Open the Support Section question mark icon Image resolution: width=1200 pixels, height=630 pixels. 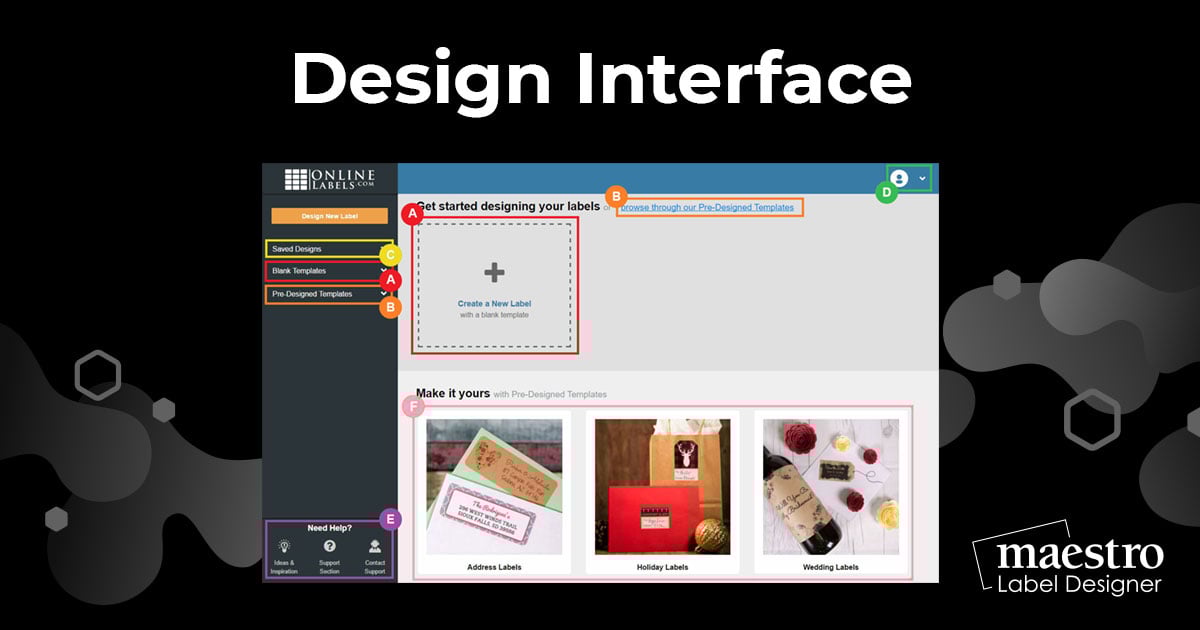coord(329,546)
